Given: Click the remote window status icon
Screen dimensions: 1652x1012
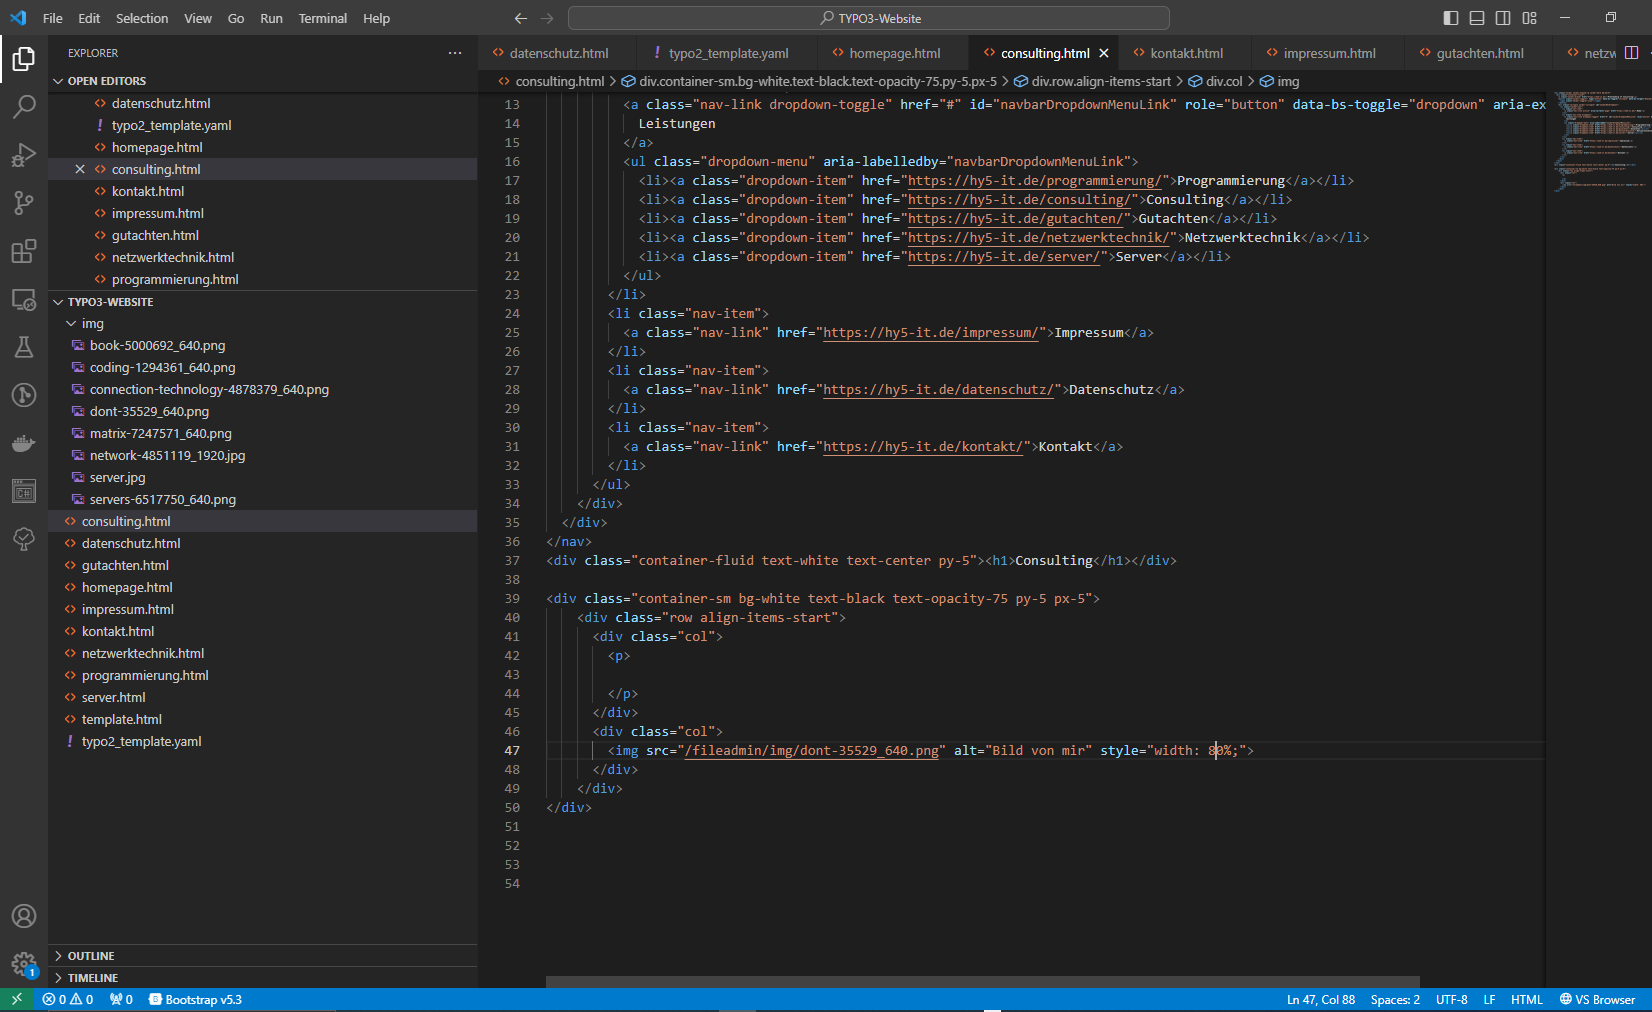Looking at the screenshot, I should (x=16, y=999).
